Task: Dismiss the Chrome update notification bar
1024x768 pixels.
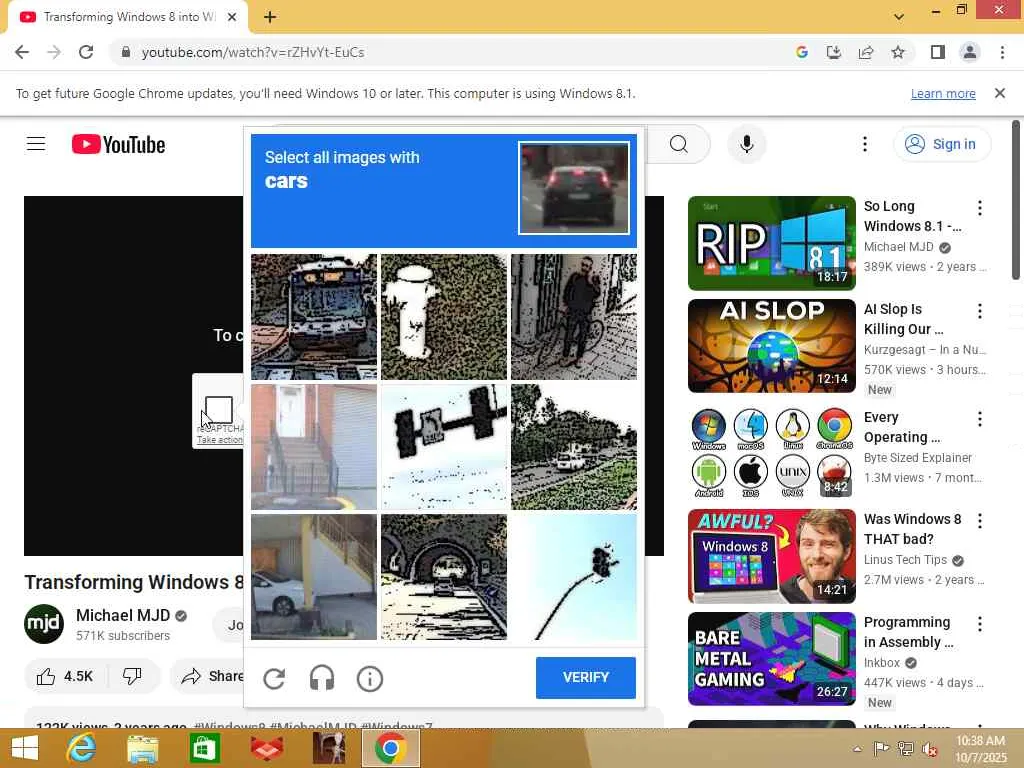Action: [x=1000, y=93]
